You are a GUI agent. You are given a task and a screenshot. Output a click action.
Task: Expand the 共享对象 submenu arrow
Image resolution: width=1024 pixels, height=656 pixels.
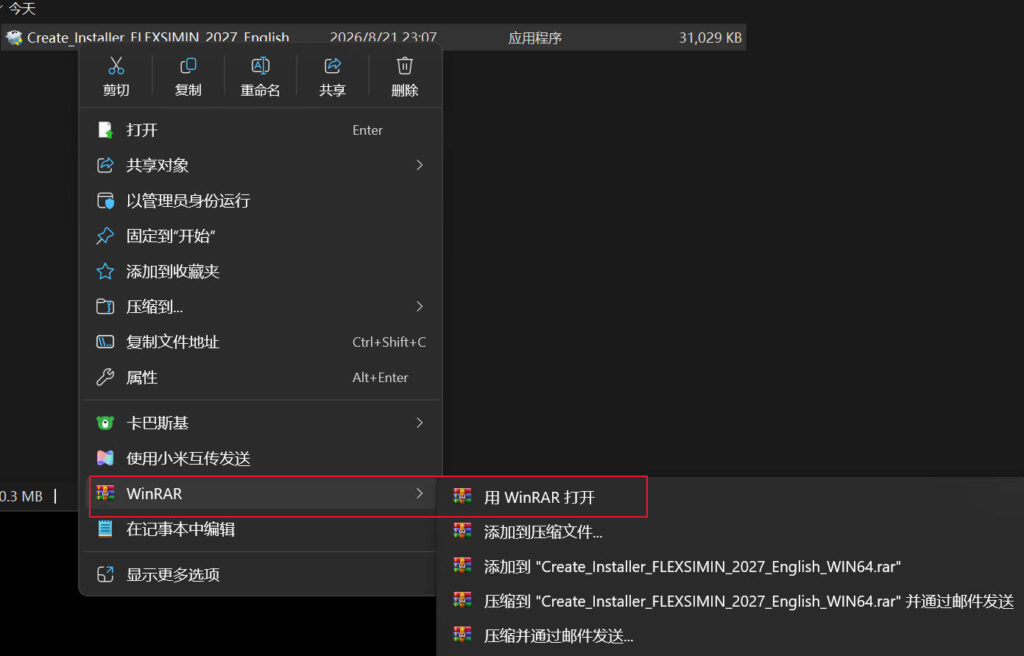pos(419,165)
